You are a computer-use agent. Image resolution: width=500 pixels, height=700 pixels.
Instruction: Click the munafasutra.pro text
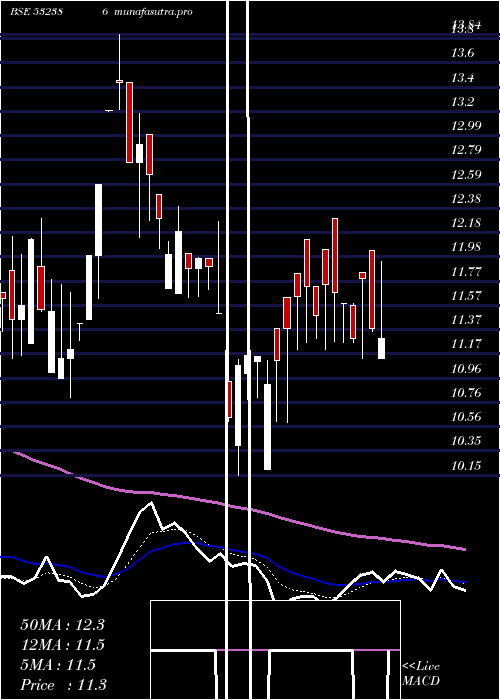pos(153,12)
